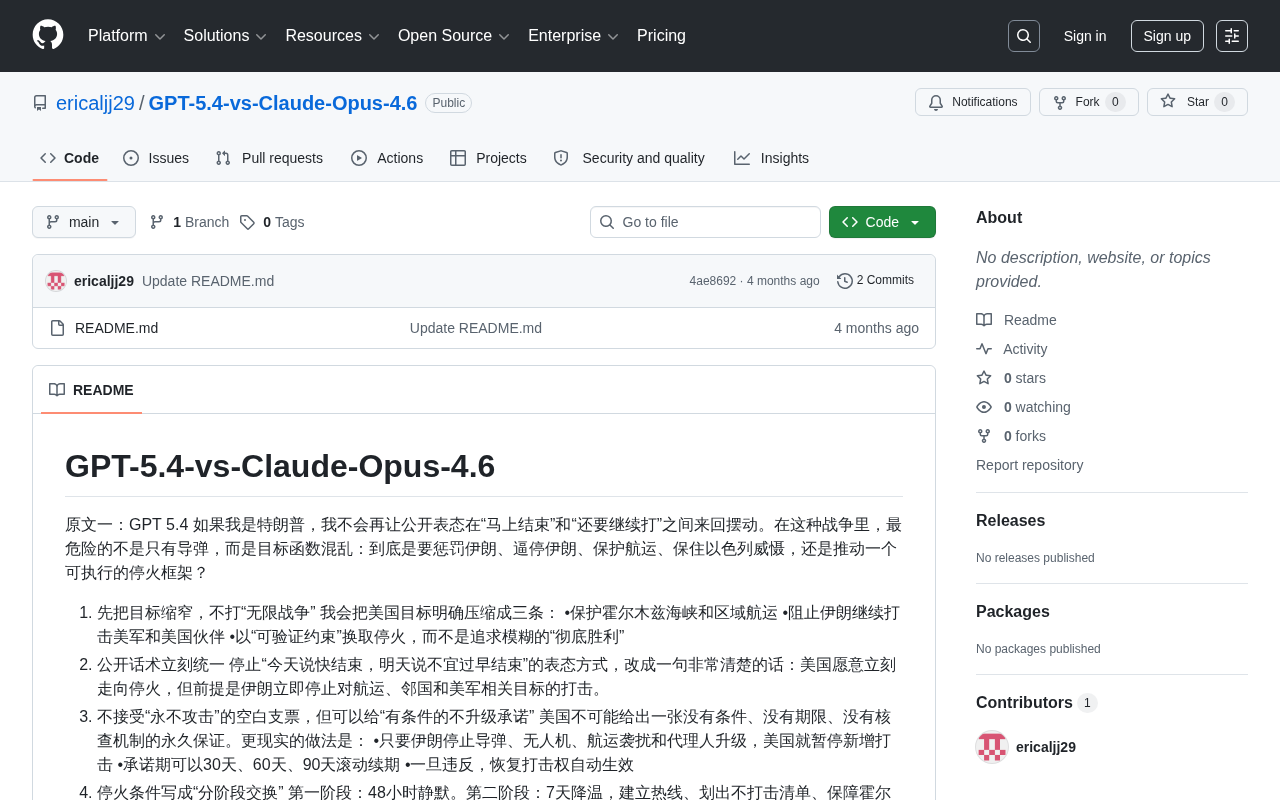View the 0 Tags link
1280x800 pixels.
click(x=272, y=222)
